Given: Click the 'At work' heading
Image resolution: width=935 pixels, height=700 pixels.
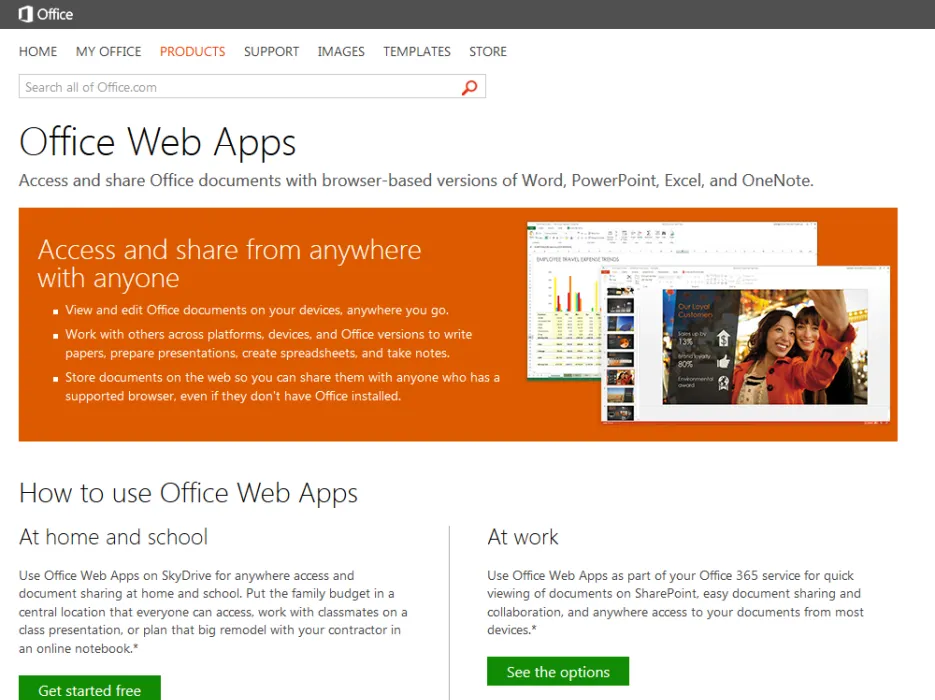Looking at the screenshot, I should pyautogui.click(x=523, y=537).
